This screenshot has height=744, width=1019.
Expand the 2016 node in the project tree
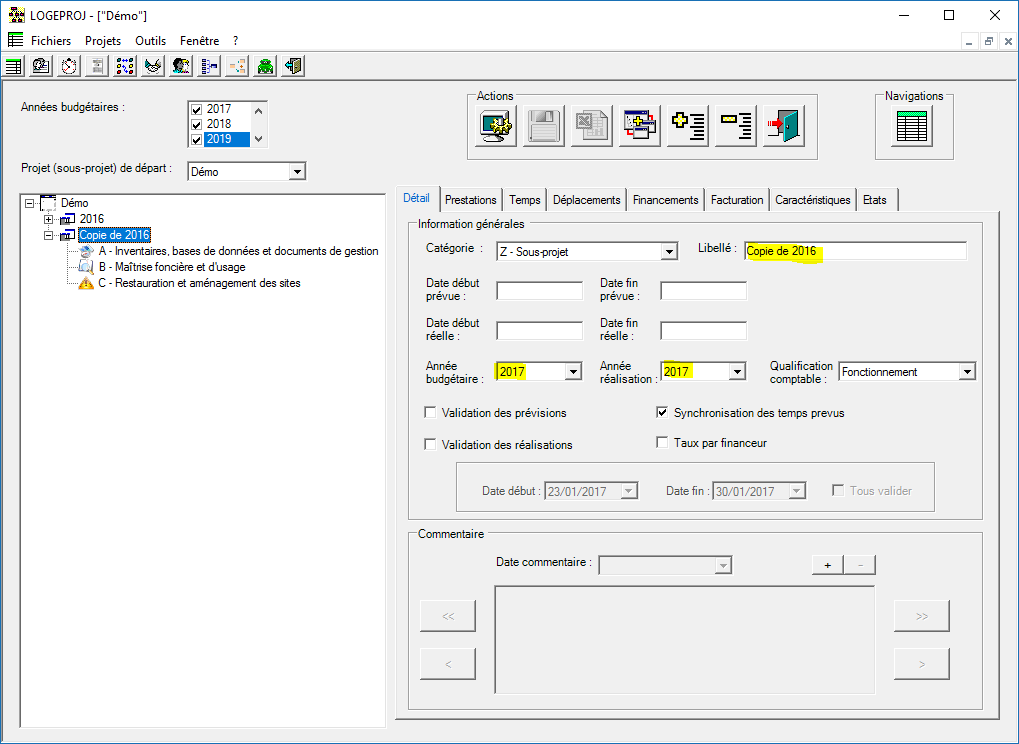(49, 219)
